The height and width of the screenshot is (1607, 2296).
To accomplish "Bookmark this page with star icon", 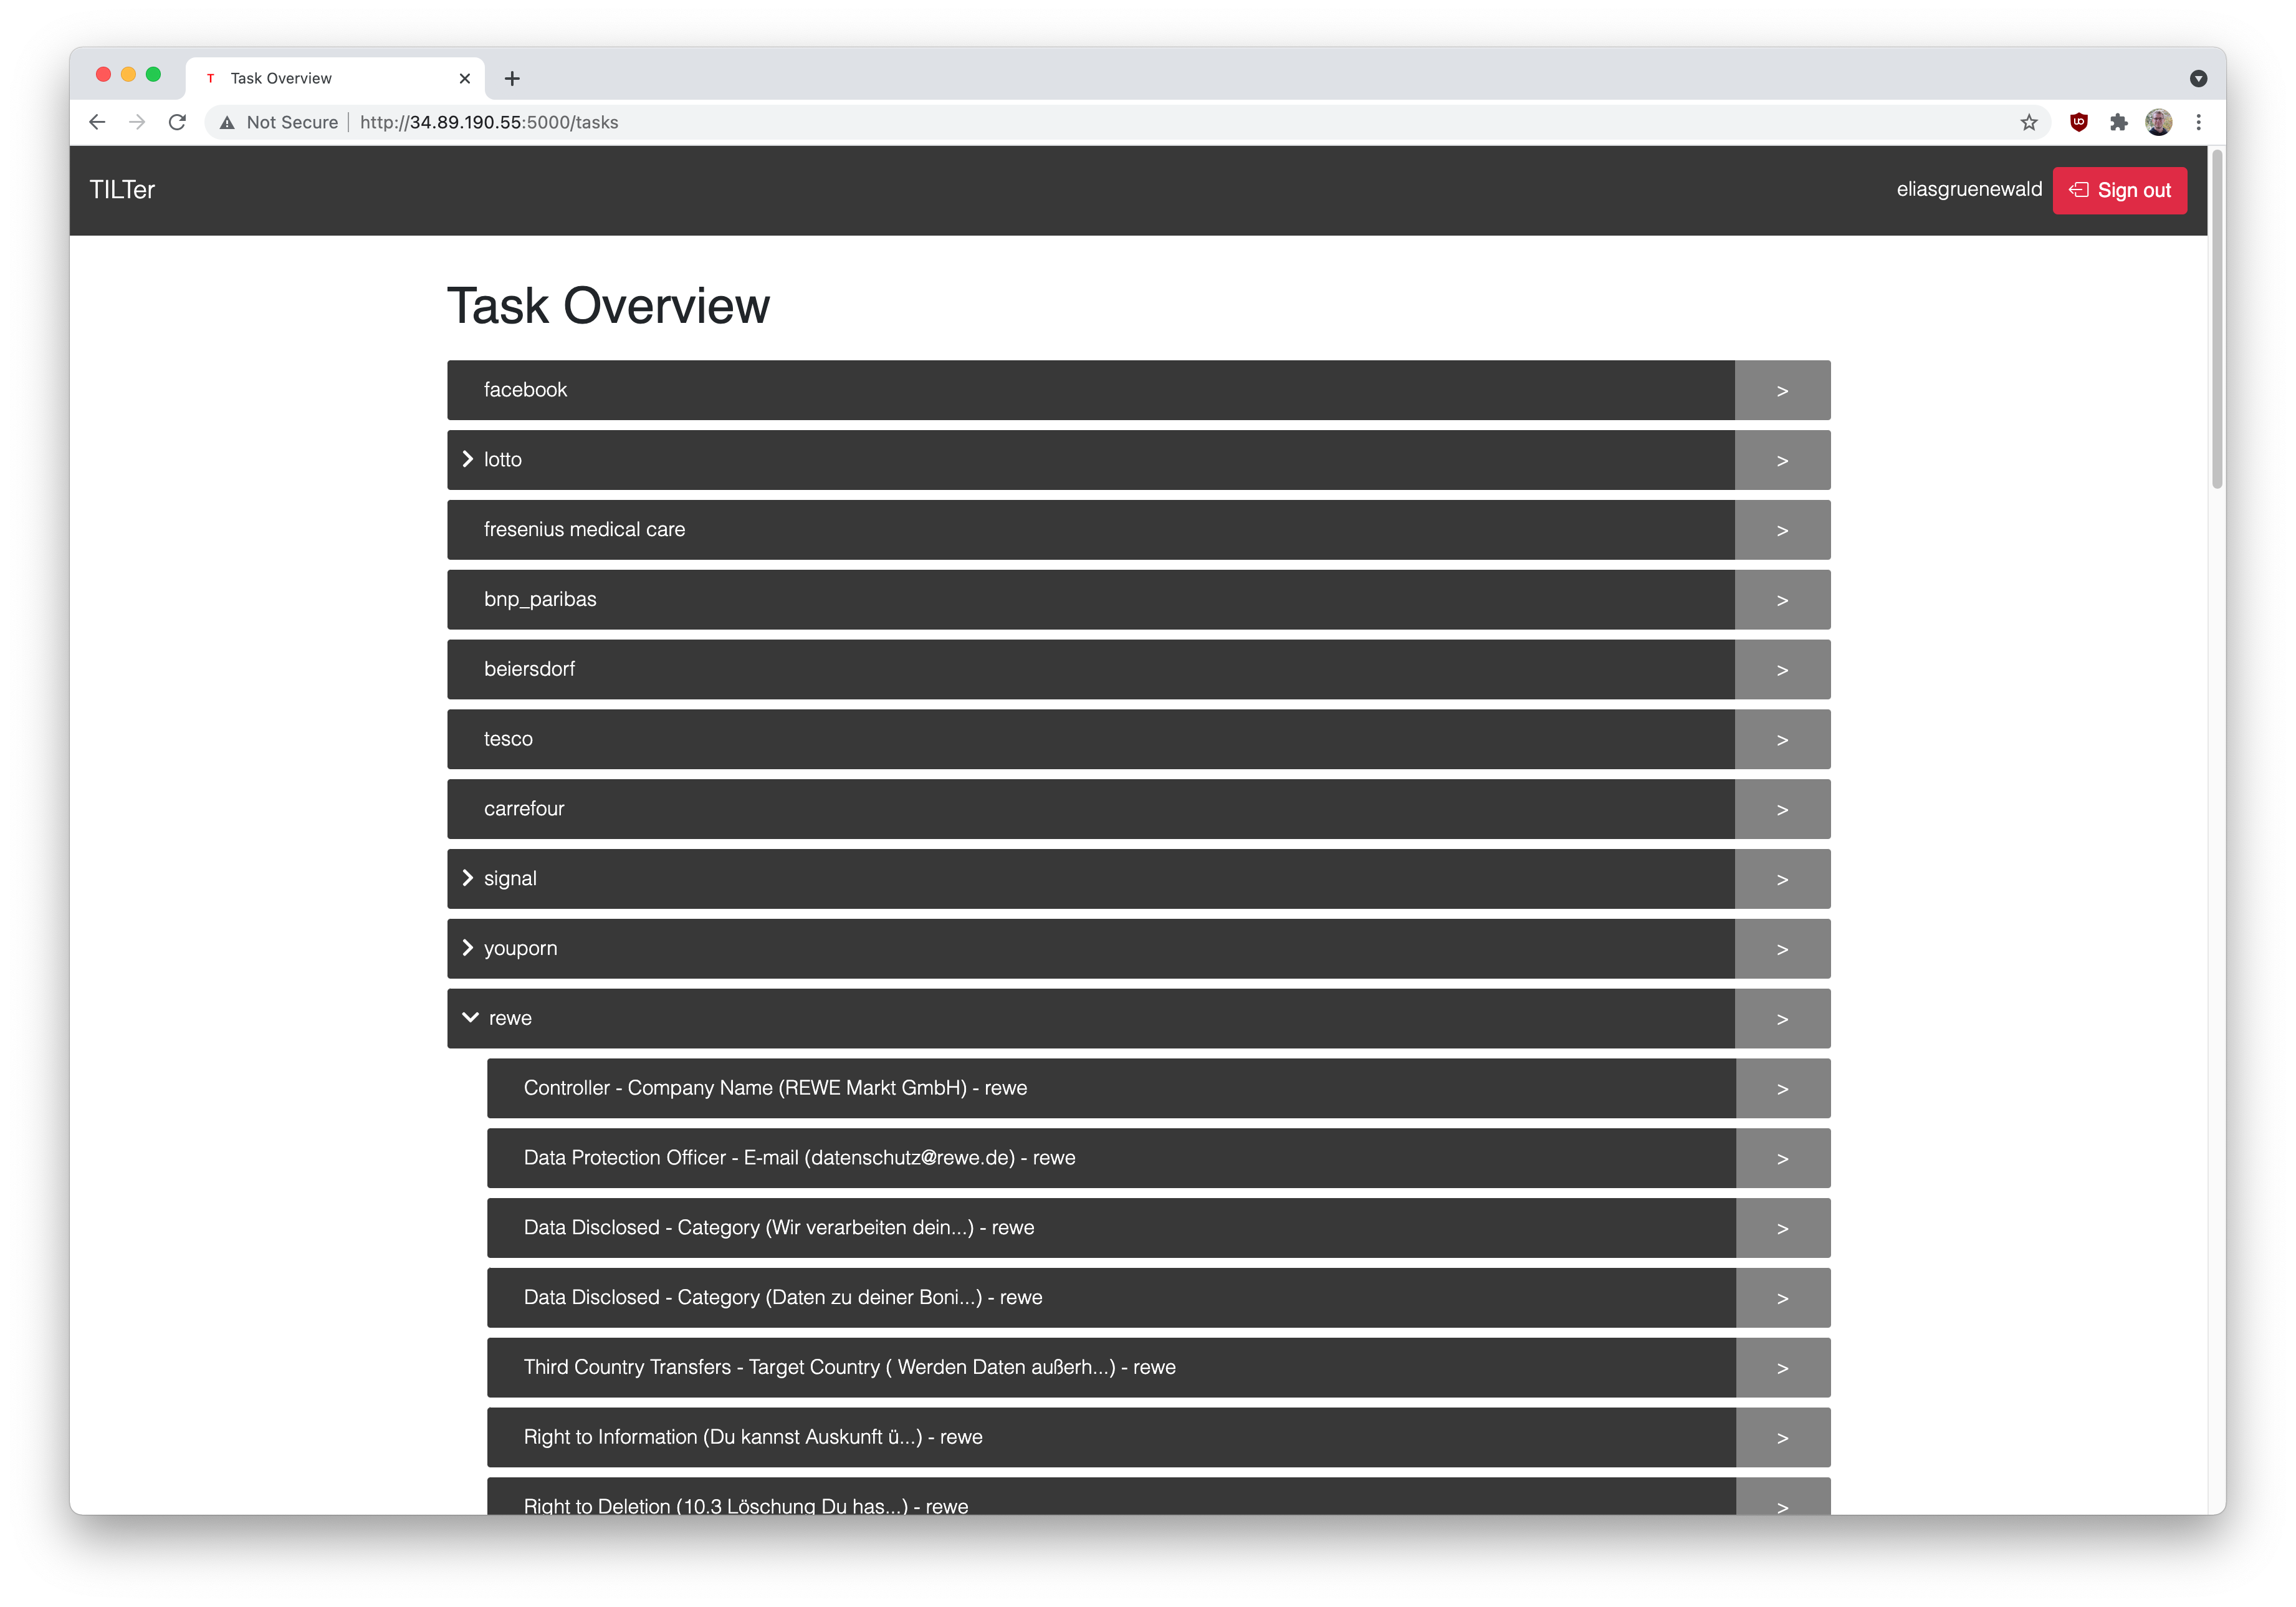I will (x=2028, y=122).
